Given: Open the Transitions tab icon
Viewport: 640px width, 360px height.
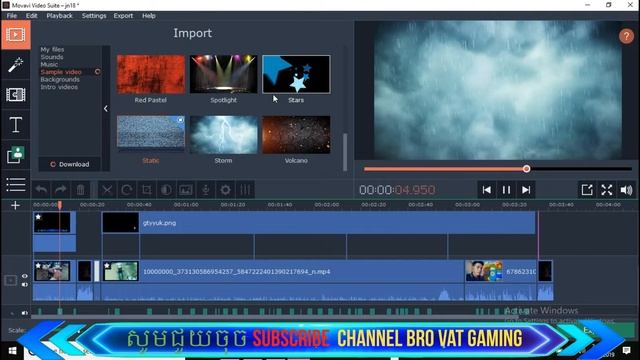Looking at the screenshot, I should [x=16, y=95].
